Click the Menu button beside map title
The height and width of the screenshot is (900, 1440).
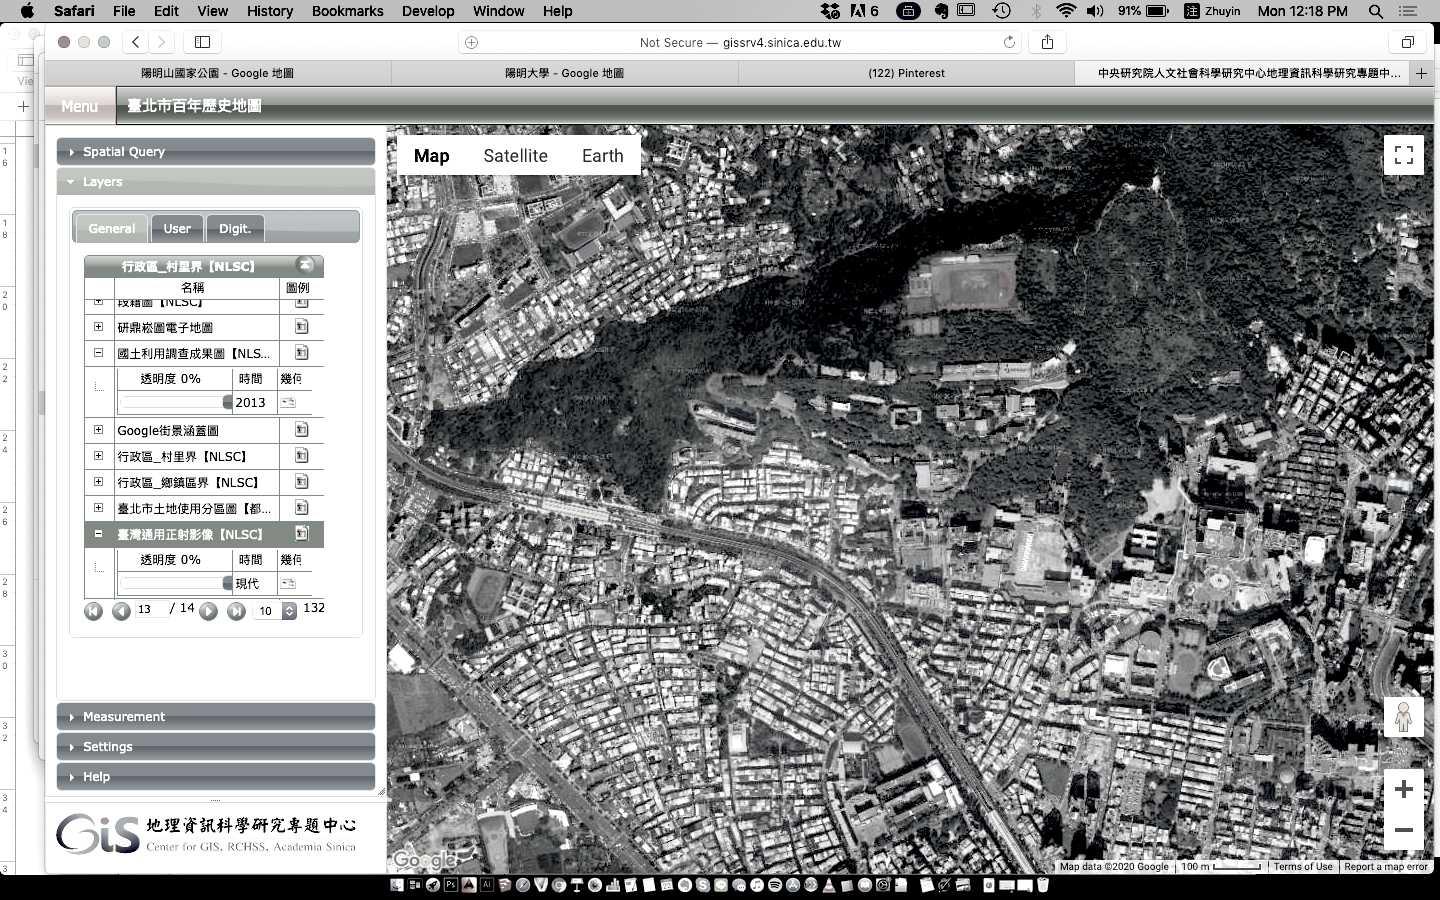[x=79, y=106]
